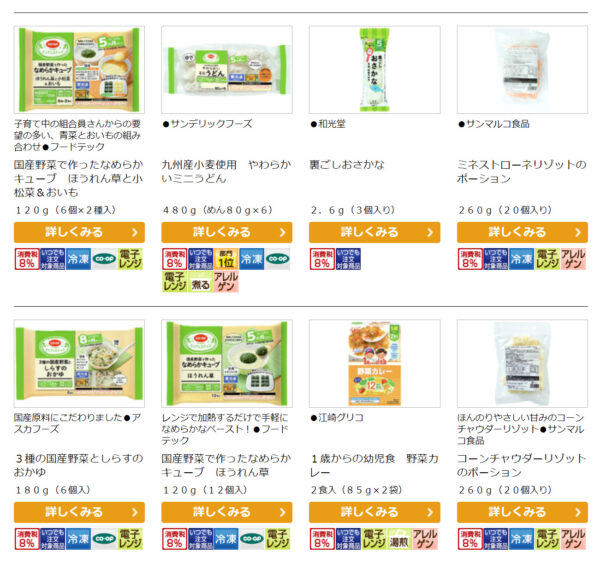The image size is (600, 564).
Task: Click the コーンチャウダーリゾットのポーション title link
Action: coord(521,465)
